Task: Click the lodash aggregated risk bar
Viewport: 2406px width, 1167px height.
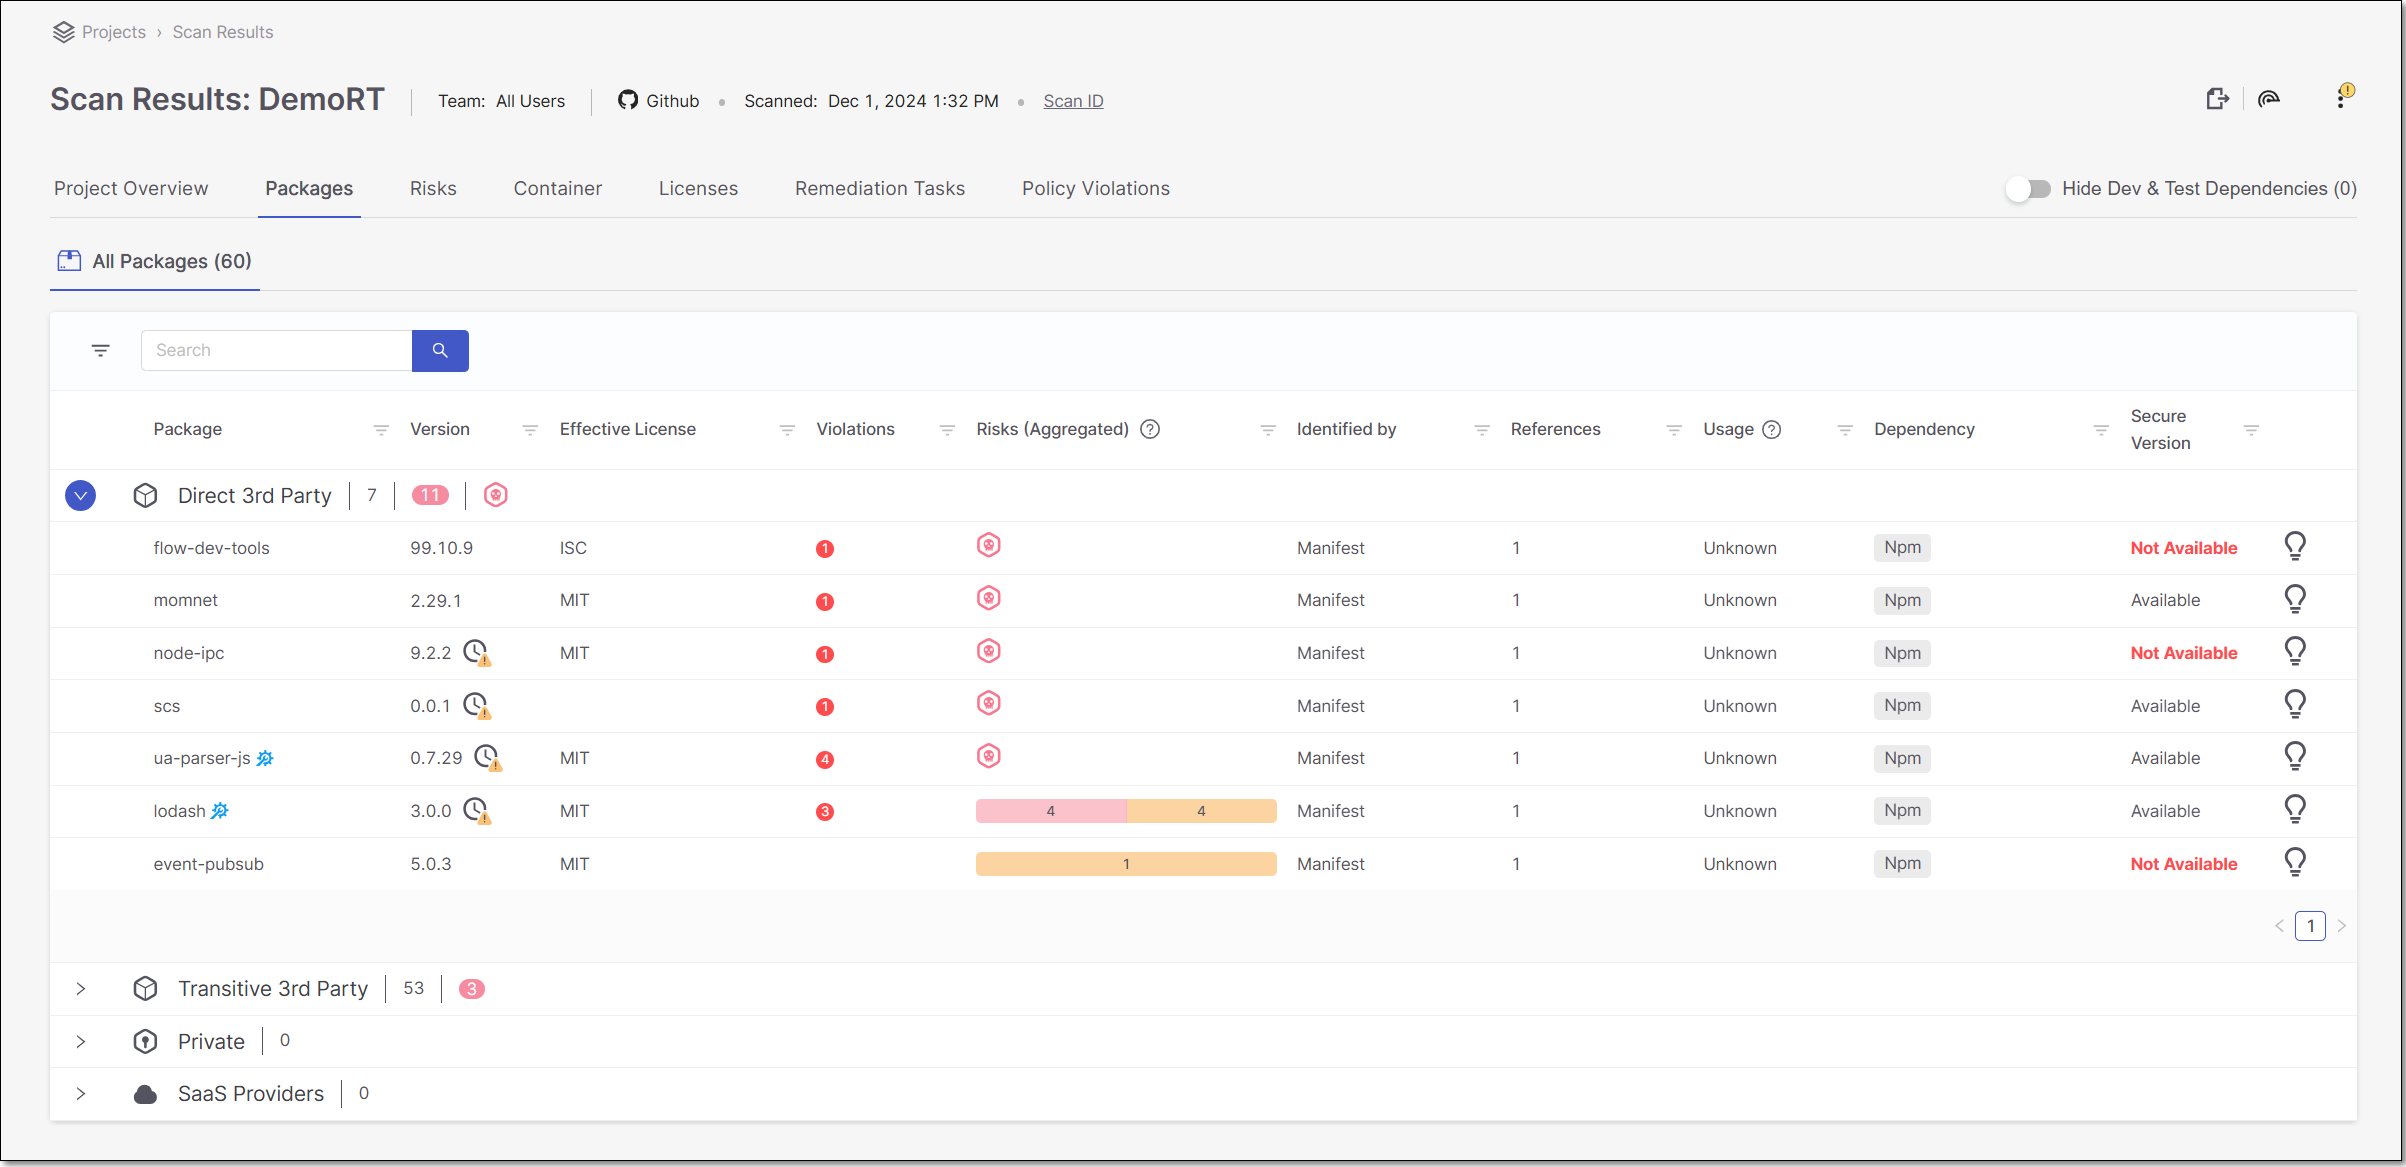Action: 1126,811
